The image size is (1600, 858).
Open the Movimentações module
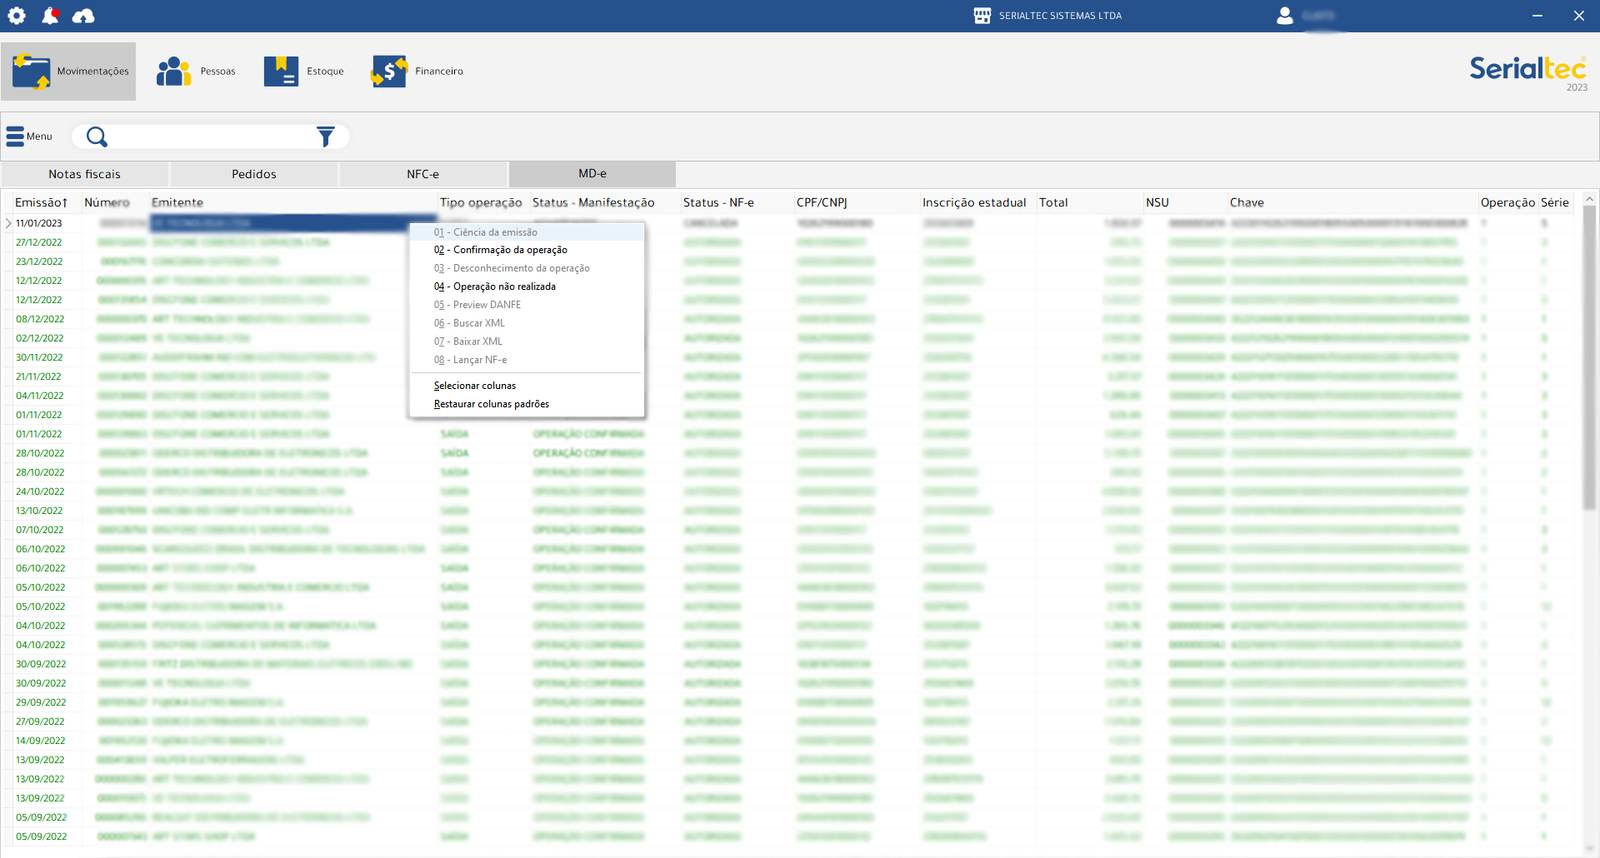tap(68, 71)
